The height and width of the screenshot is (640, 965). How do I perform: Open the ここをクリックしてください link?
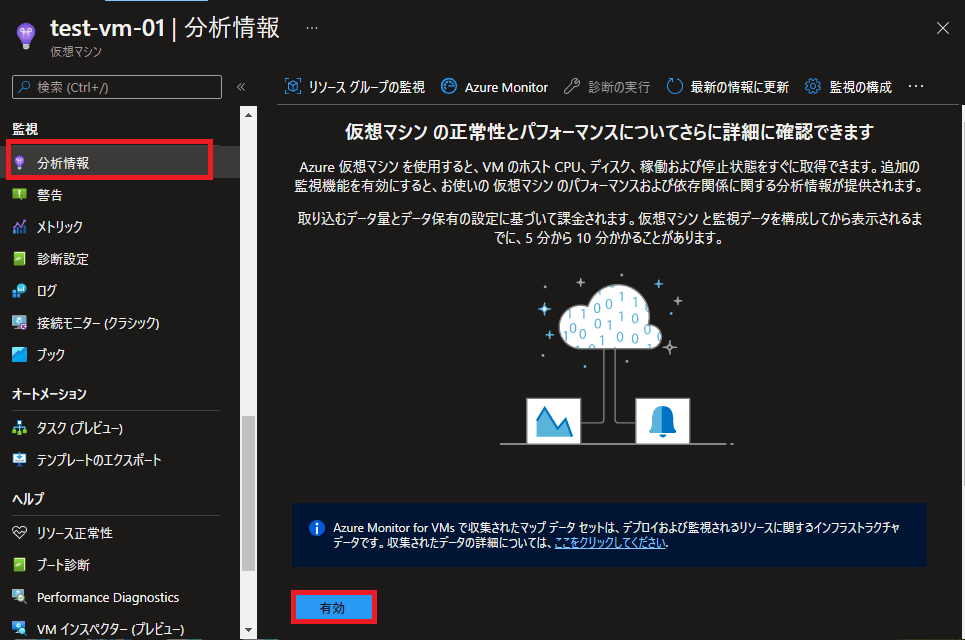coord(610,543)
